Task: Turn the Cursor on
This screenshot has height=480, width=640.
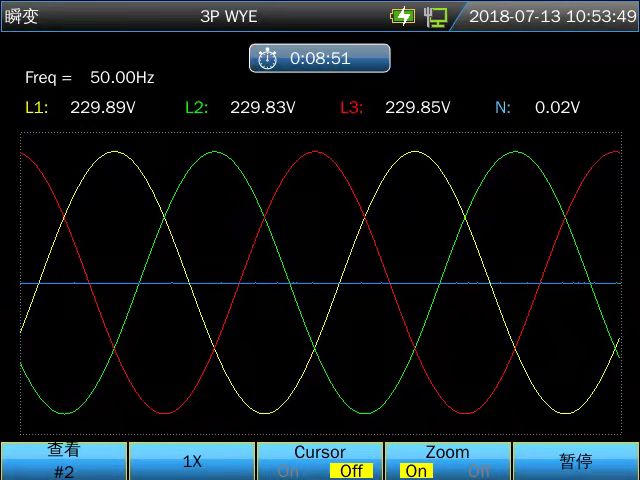Action: tap(288, 471)
